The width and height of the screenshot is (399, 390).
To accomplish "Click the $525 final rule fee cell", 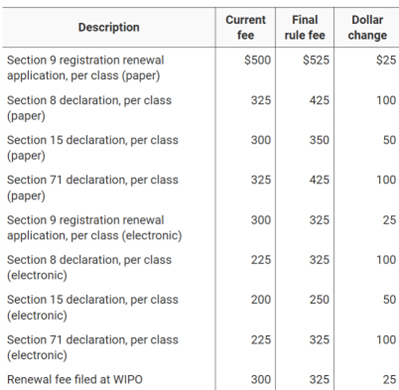I will (316, 60).
